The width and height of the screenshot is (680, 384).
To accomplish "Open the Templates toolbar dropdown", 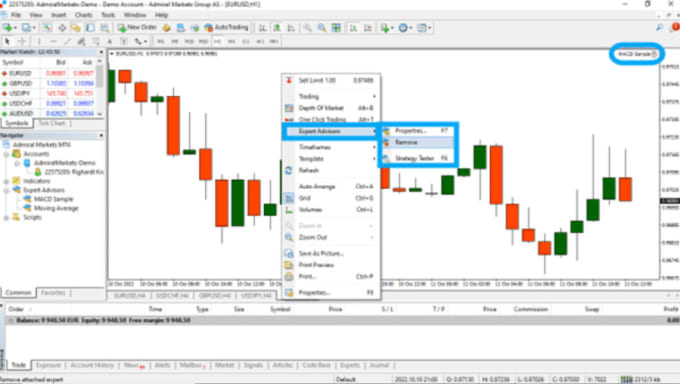I will 423,27.
